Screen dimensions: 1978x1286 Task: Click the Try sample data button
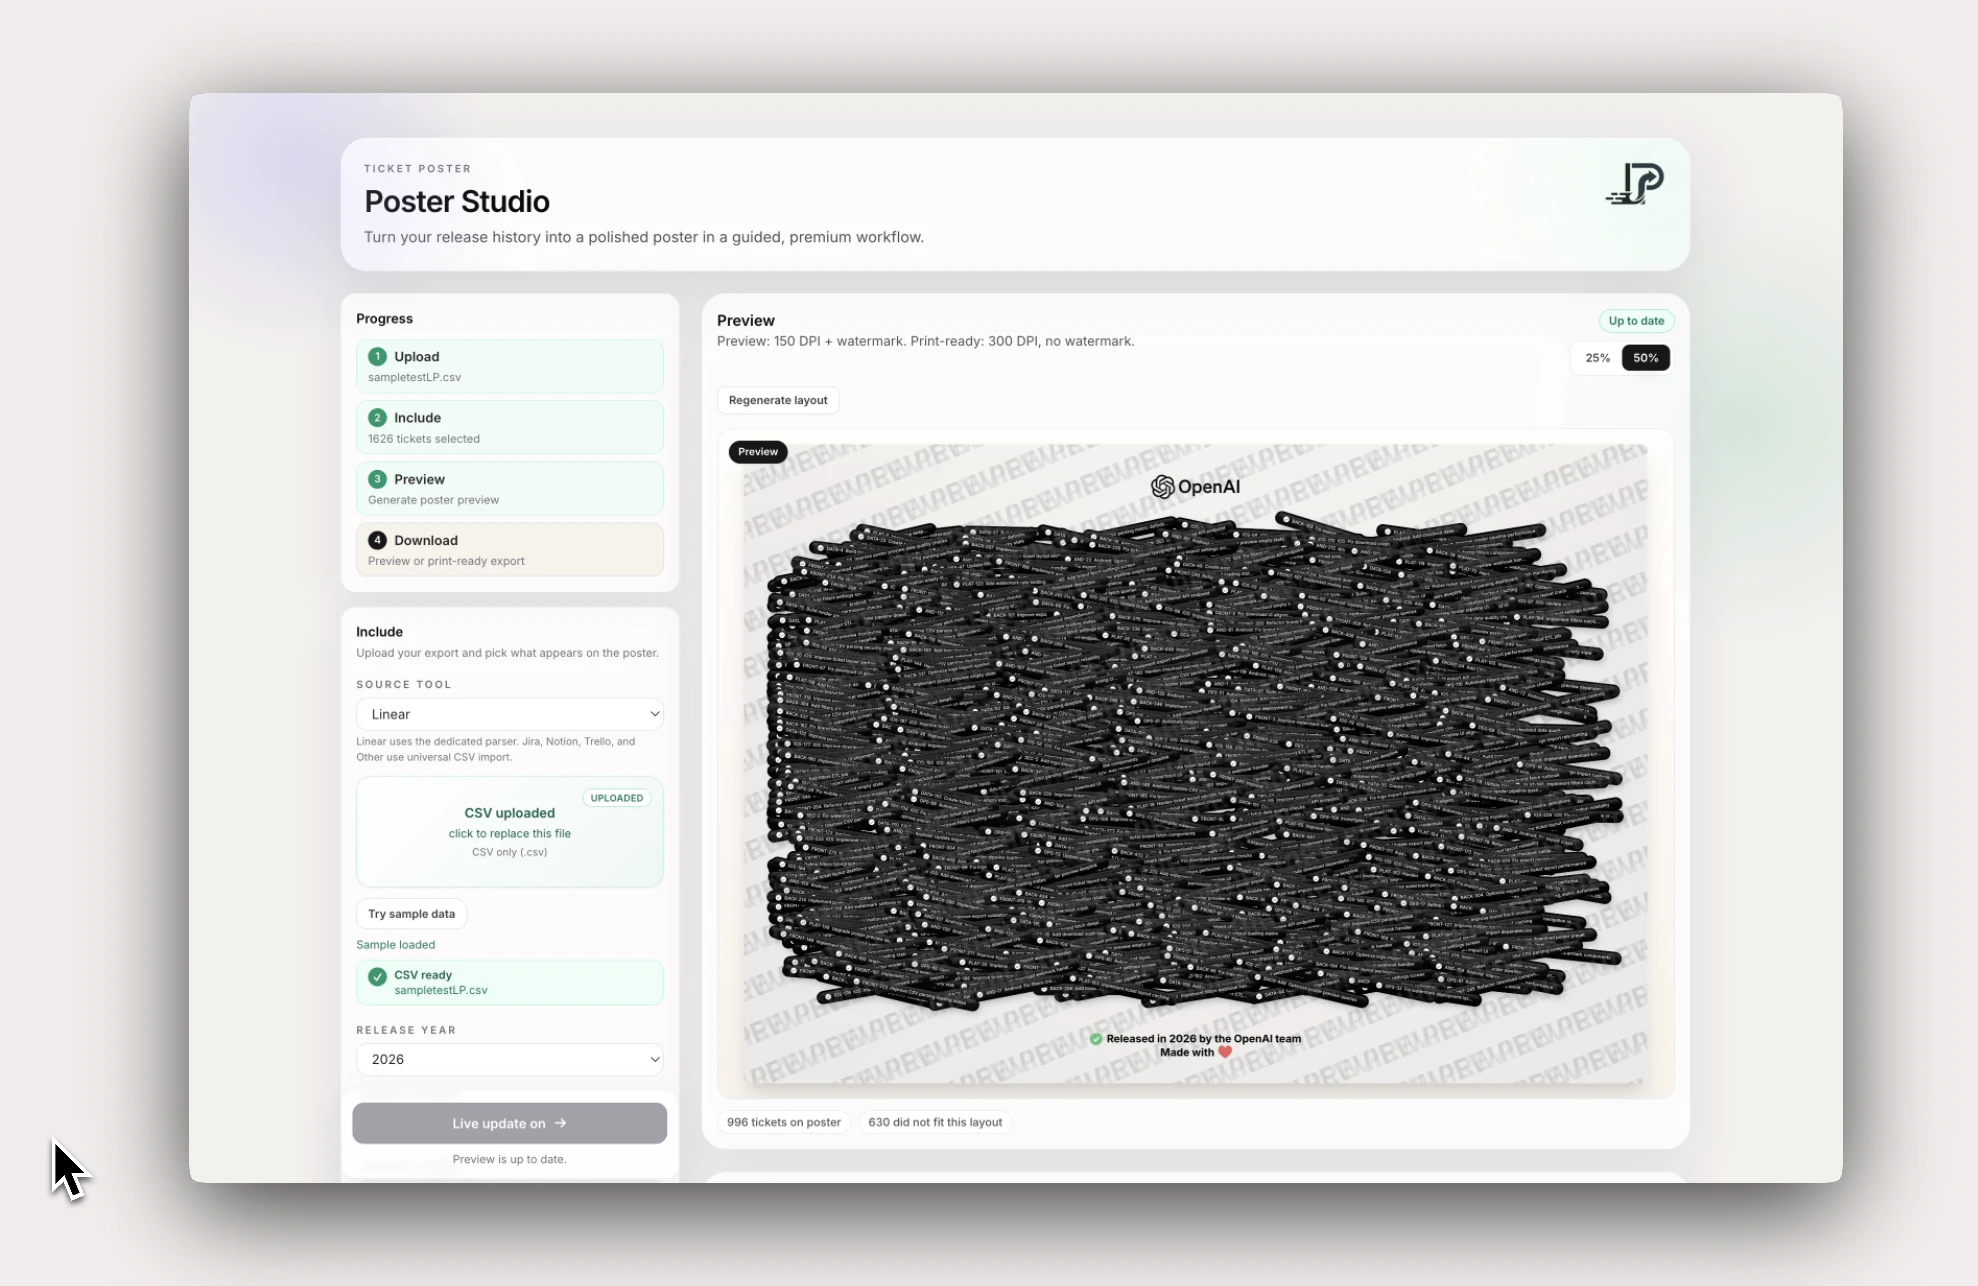[x=411, y=914]
